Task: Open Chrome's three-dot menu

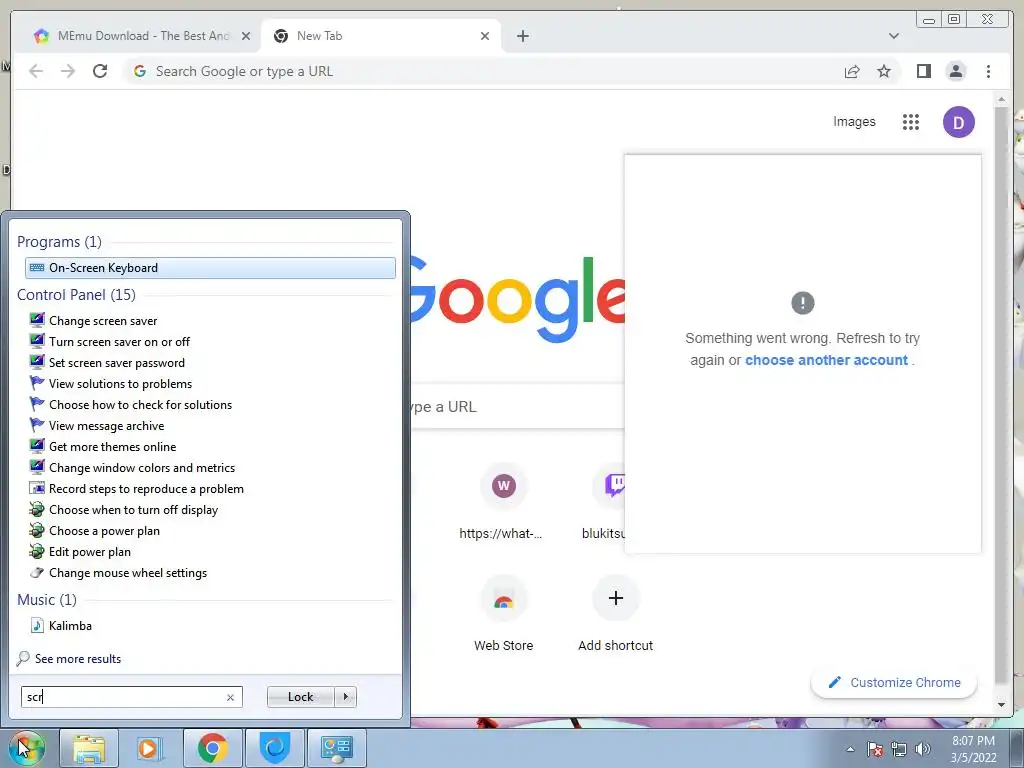Action: click(x=988, y=71)
